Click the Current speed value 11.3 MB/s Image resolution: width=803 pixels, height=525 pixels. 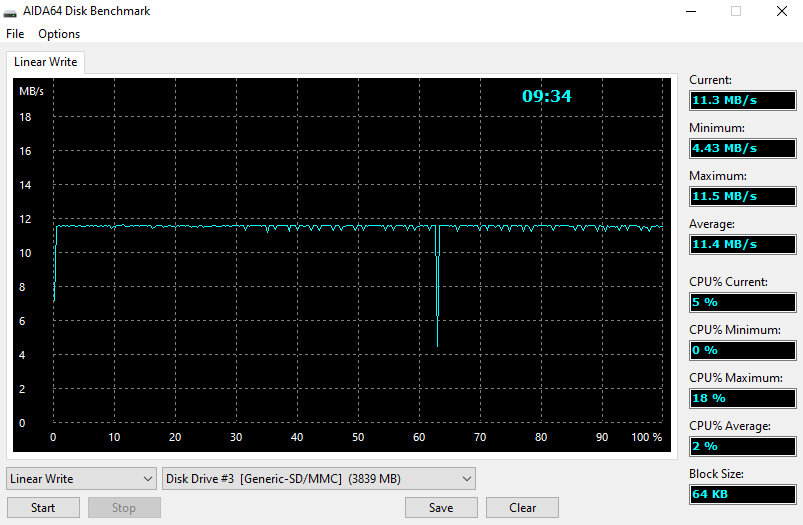743,100
